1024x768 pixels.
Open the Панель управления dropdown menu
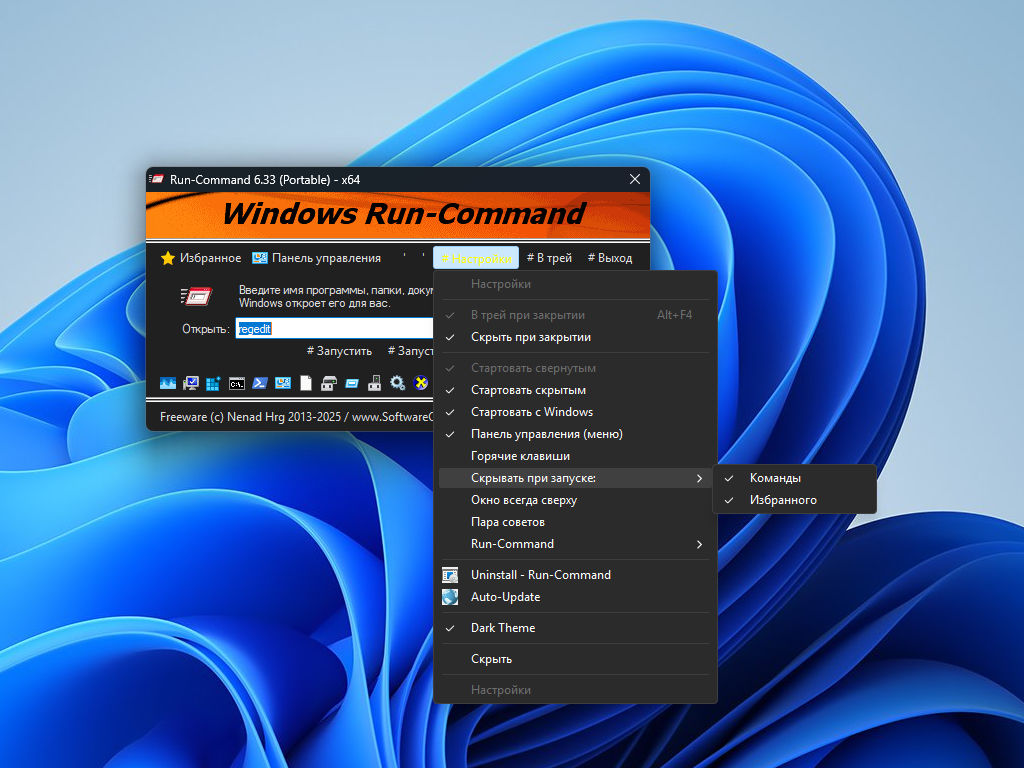(x=317, y=258)
